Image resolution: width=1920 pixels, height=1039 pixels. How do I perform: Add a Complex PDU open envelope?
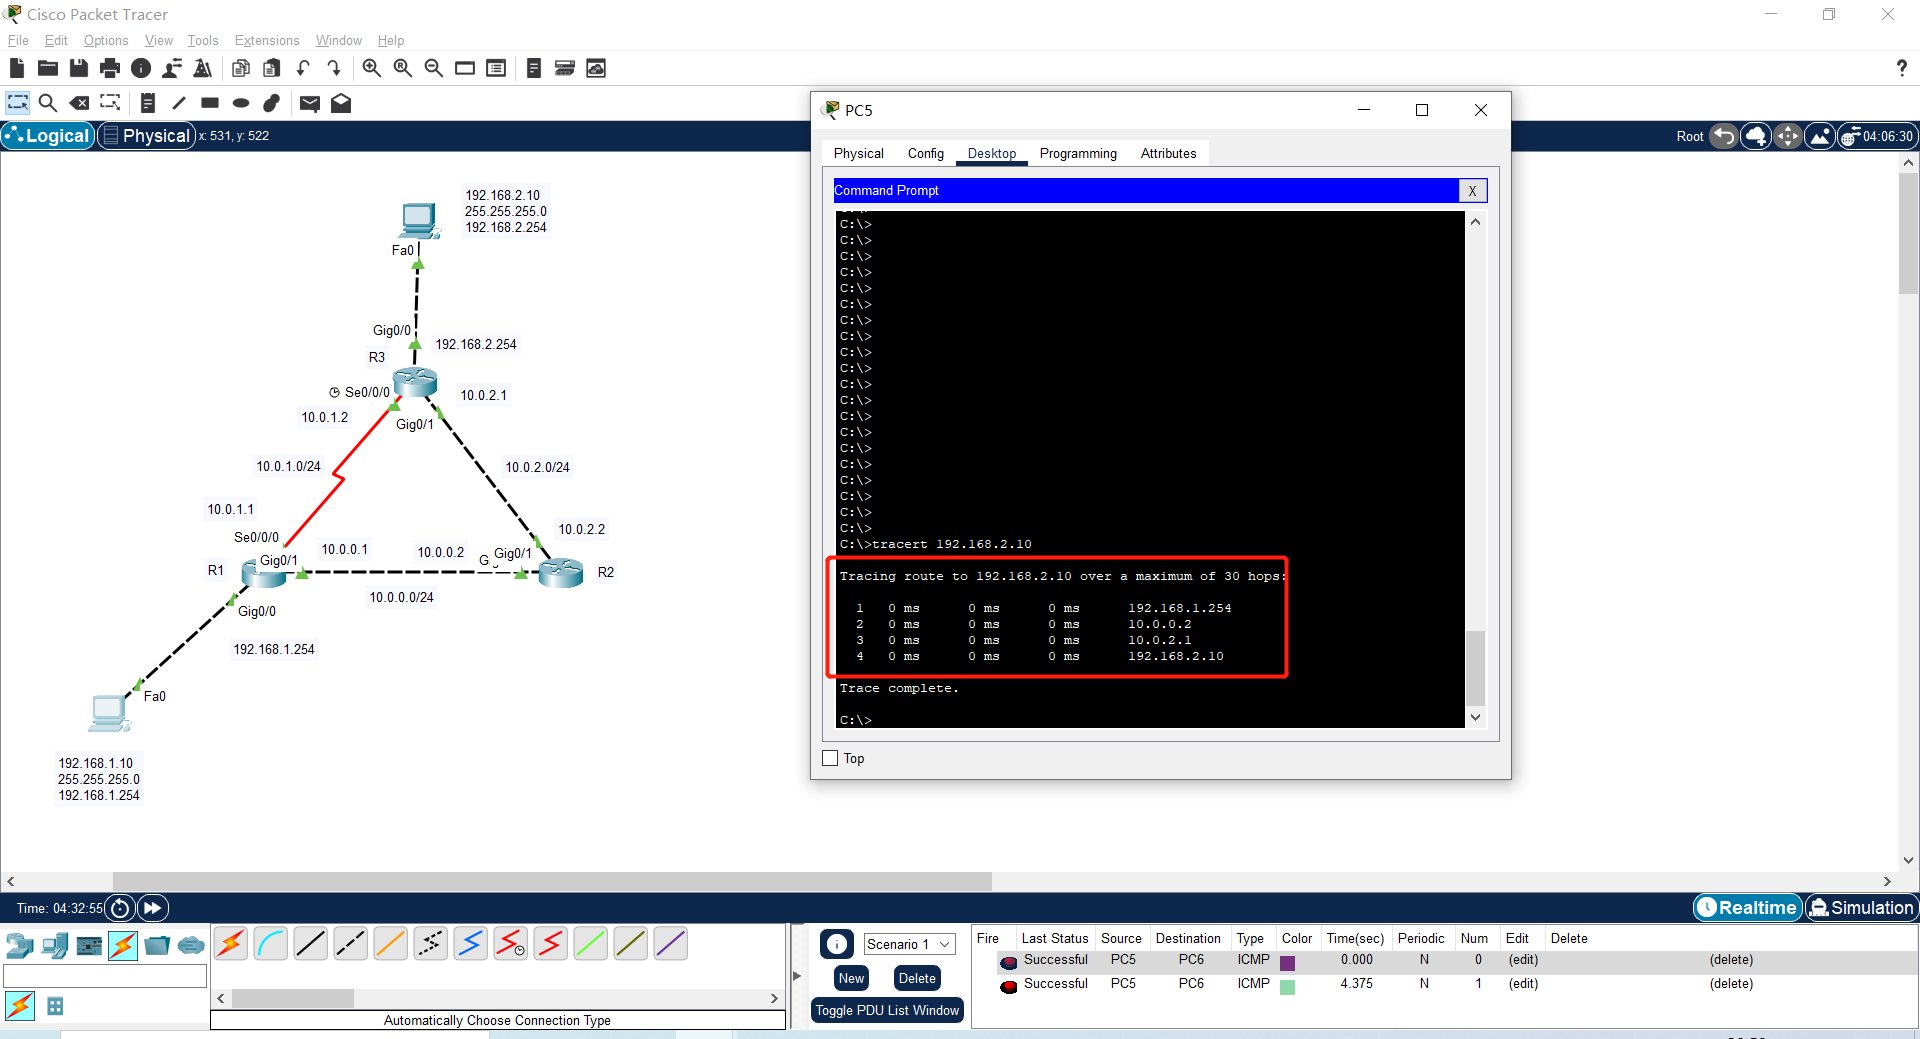[x=341, y=103]
